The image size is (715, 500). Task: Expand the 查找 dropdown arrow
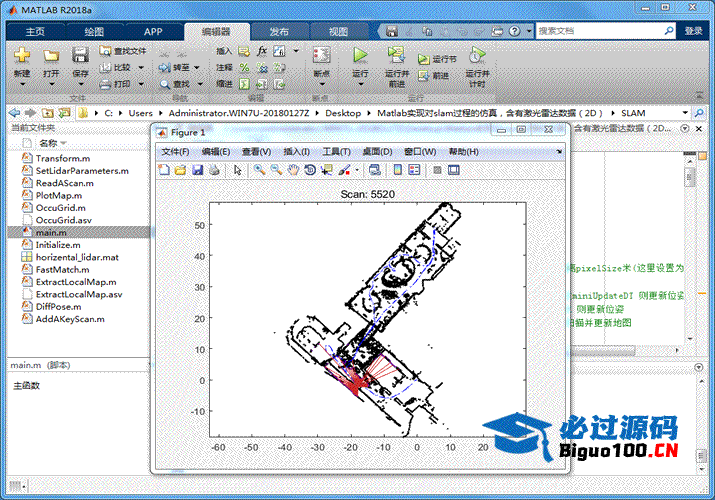pos(200,84)
